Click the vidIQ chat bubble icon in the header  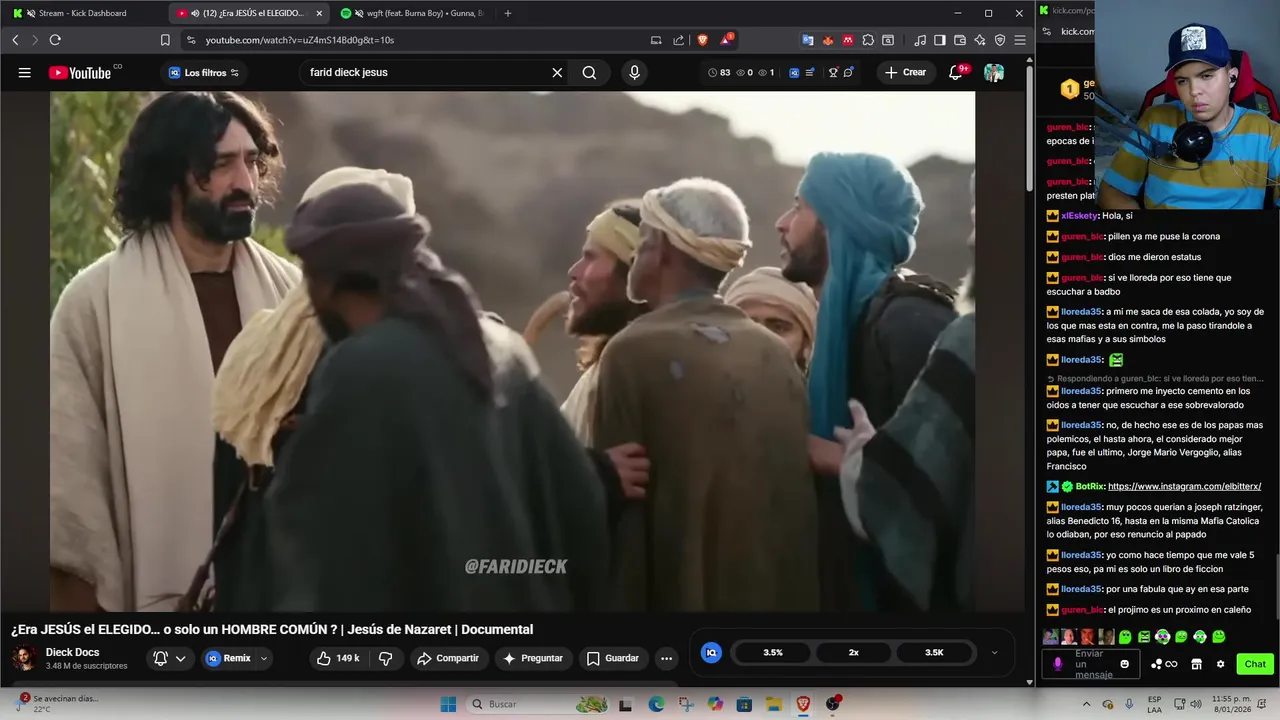tap(848, 72)
